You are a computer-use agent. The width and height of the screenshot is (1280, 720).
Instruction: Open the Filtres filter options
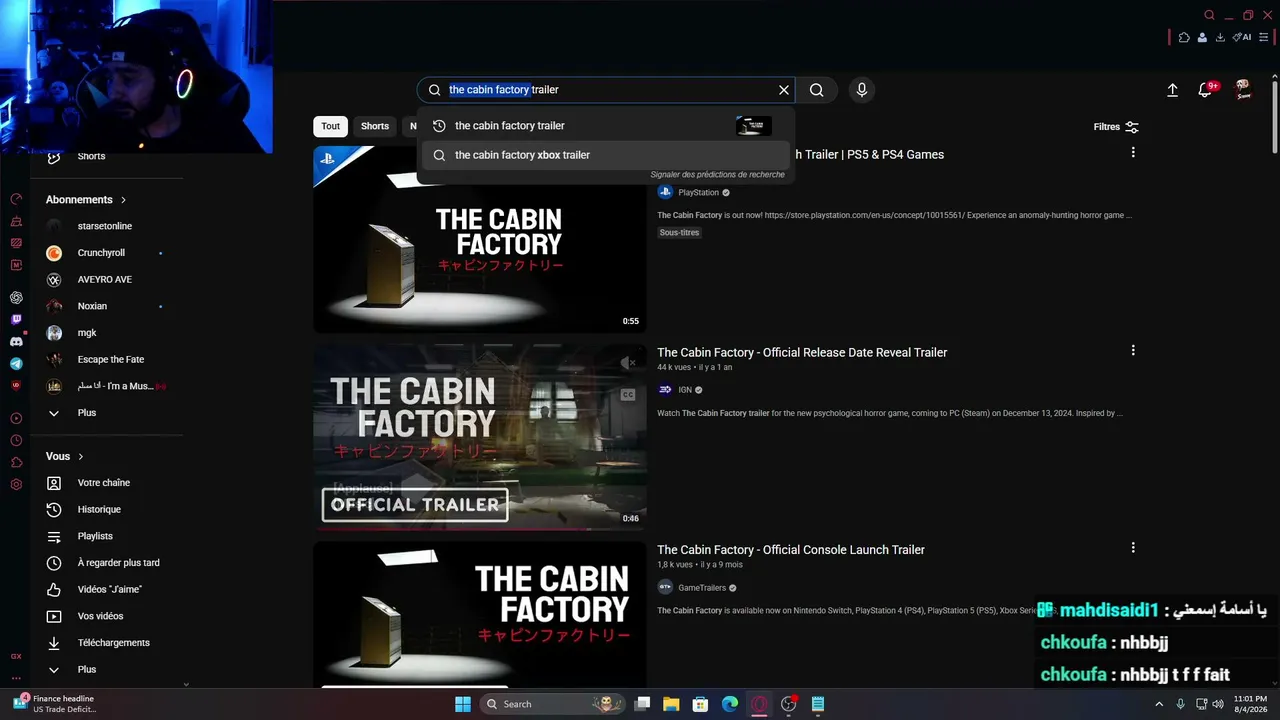(x=1116, y=127)
